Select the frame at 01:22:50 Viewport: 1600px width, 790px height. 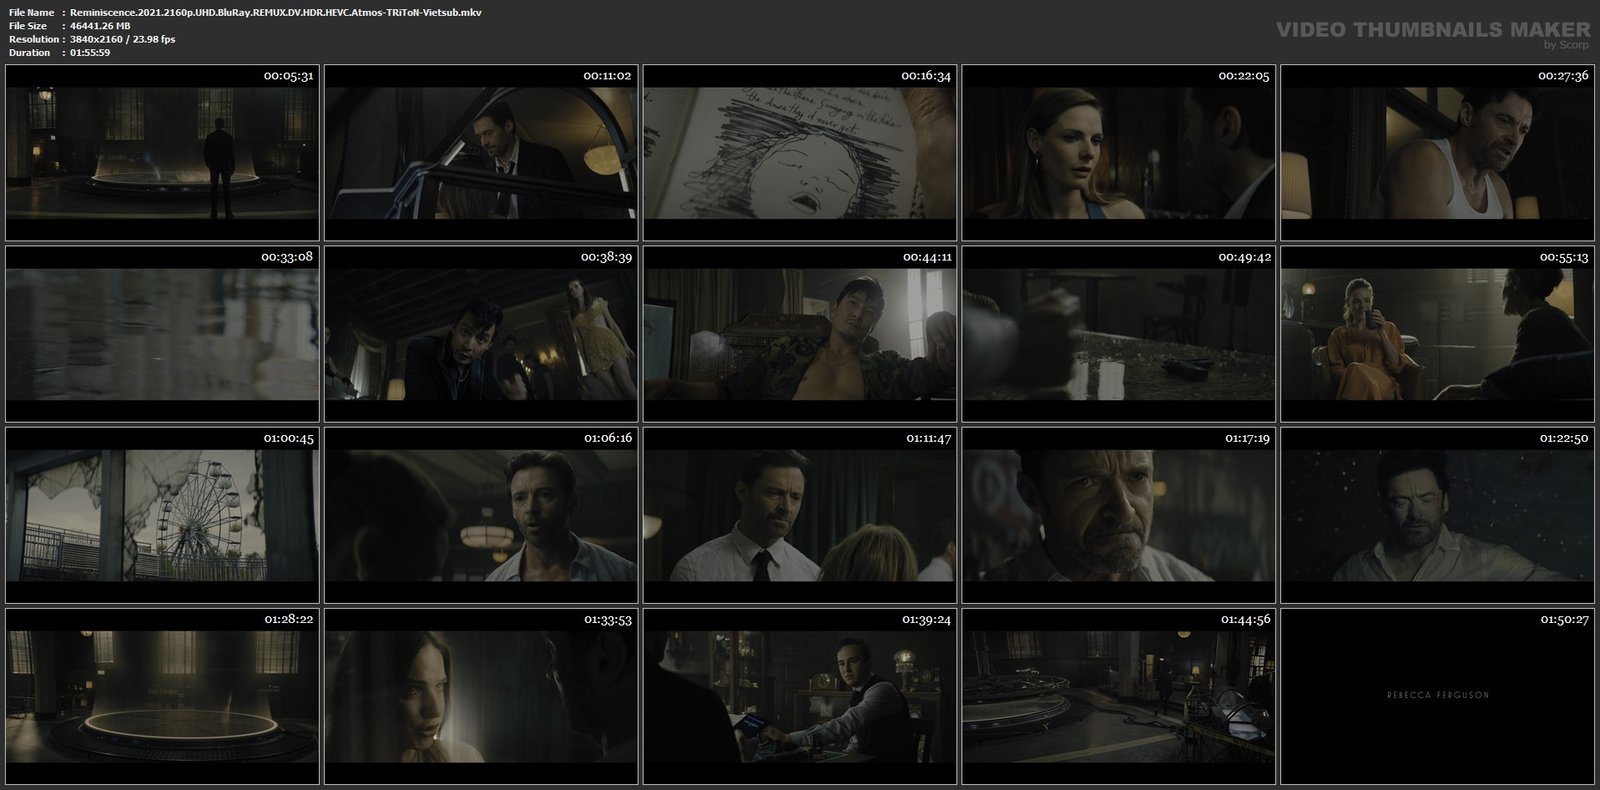click(1437, 515)
